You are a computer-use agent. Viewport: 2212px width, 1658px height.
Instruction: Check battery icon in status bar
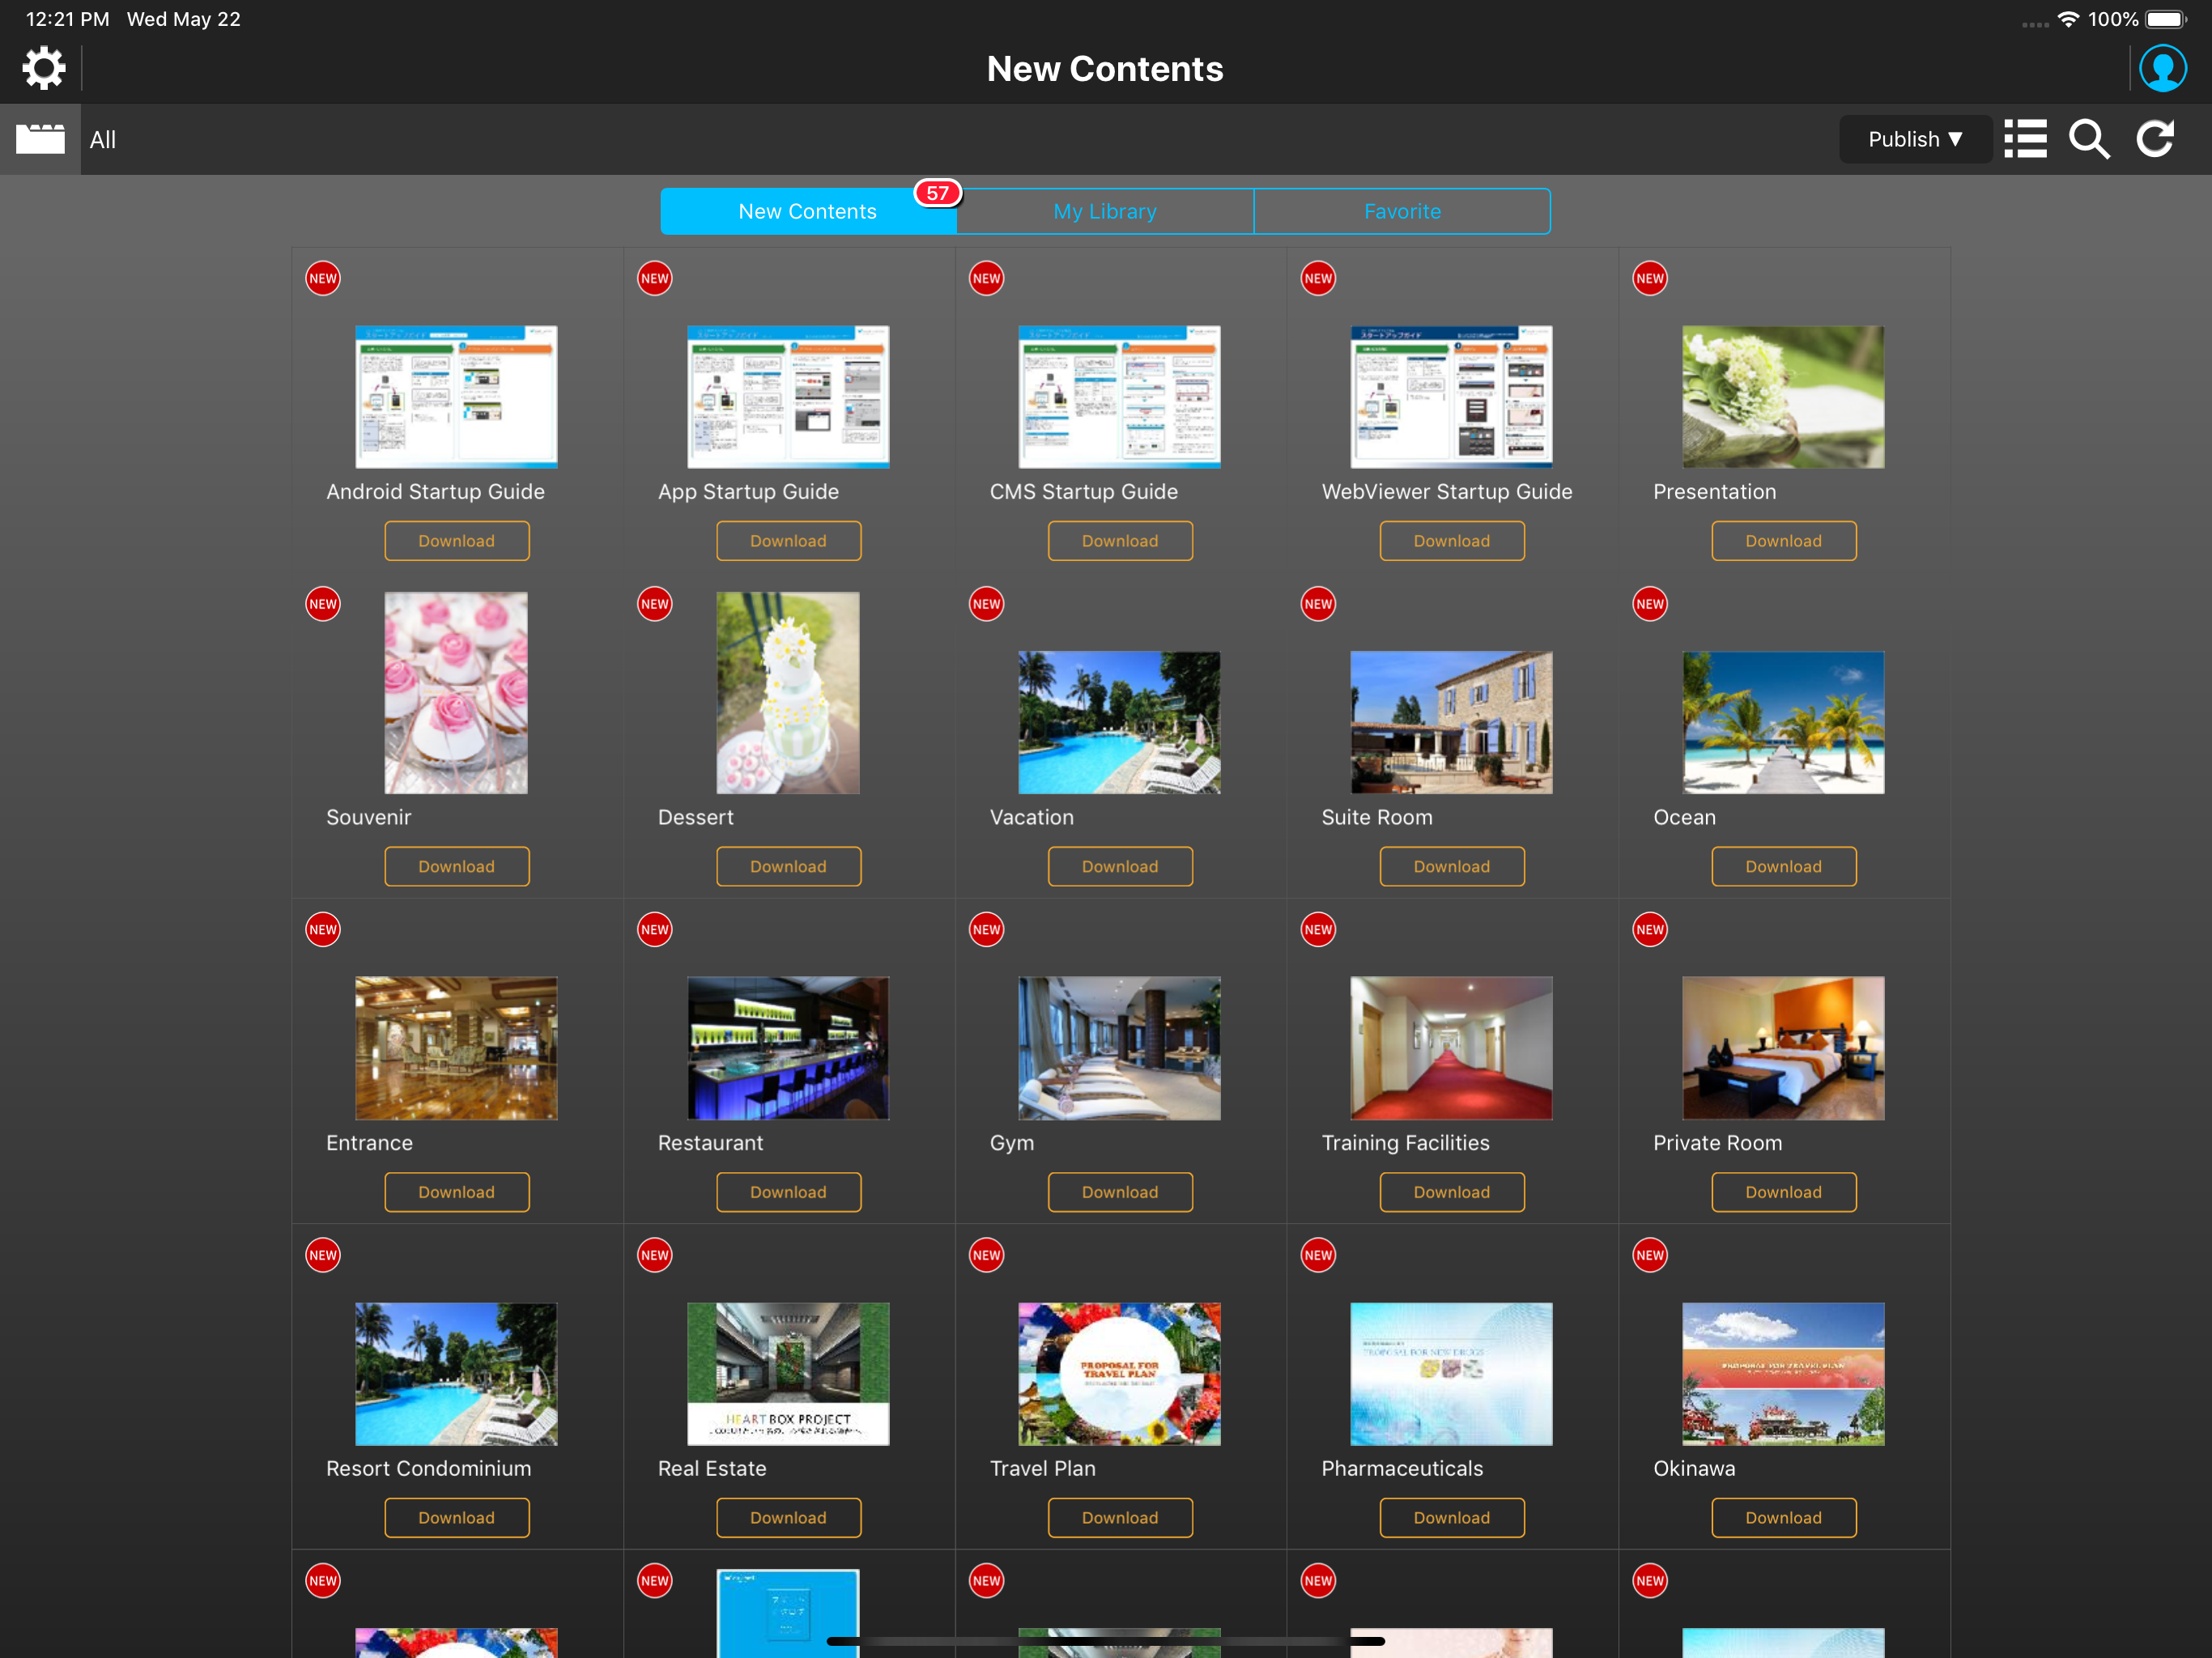click(x=2166, y=19)
